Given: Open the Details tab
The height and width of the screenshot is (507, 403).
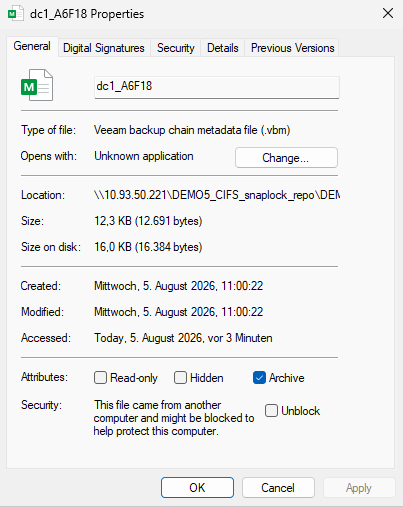Looking at the screenshot, I should [223, 48].
